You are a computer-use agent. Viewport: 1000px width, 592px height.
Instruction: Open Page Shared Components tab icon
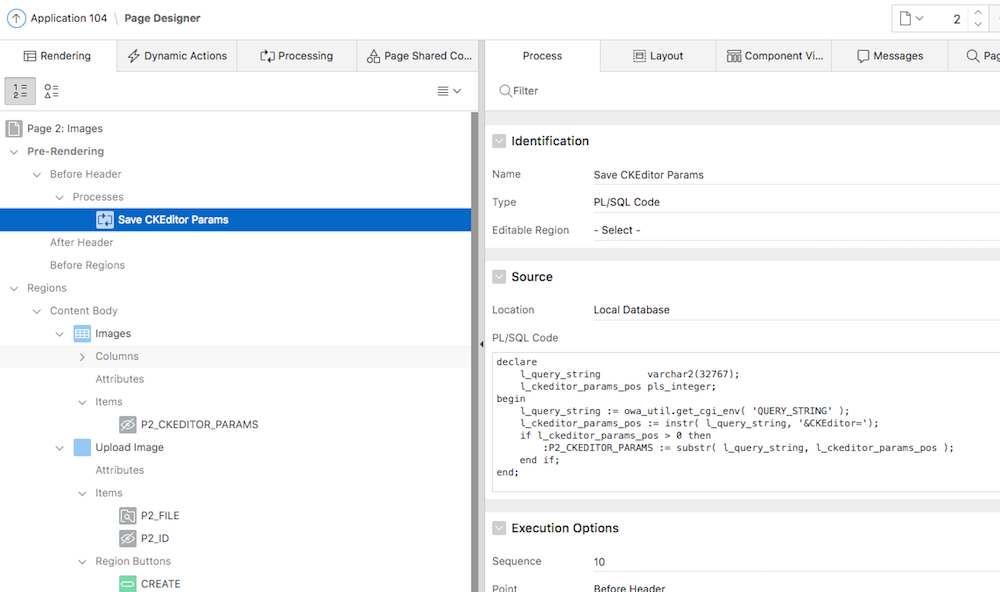tap(374, 56)
